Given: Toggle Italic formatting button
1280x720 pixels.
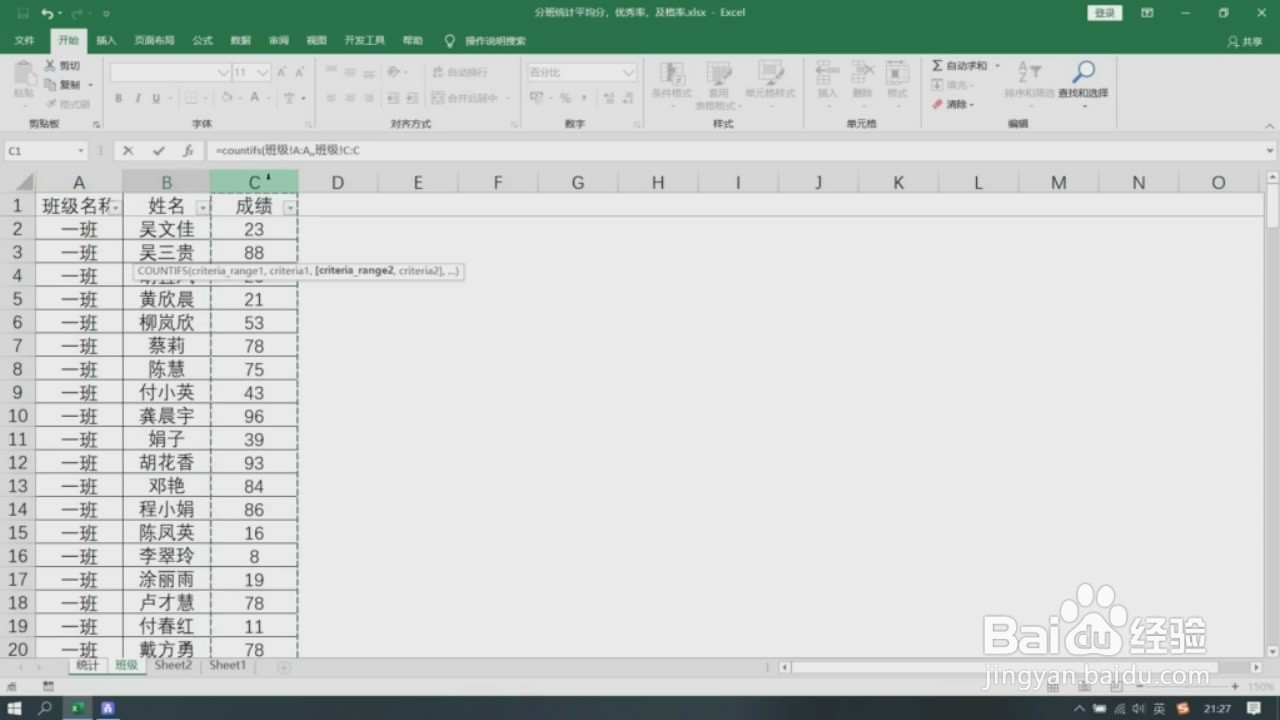Looking at the screenshot, I should [x=137, y=98].
